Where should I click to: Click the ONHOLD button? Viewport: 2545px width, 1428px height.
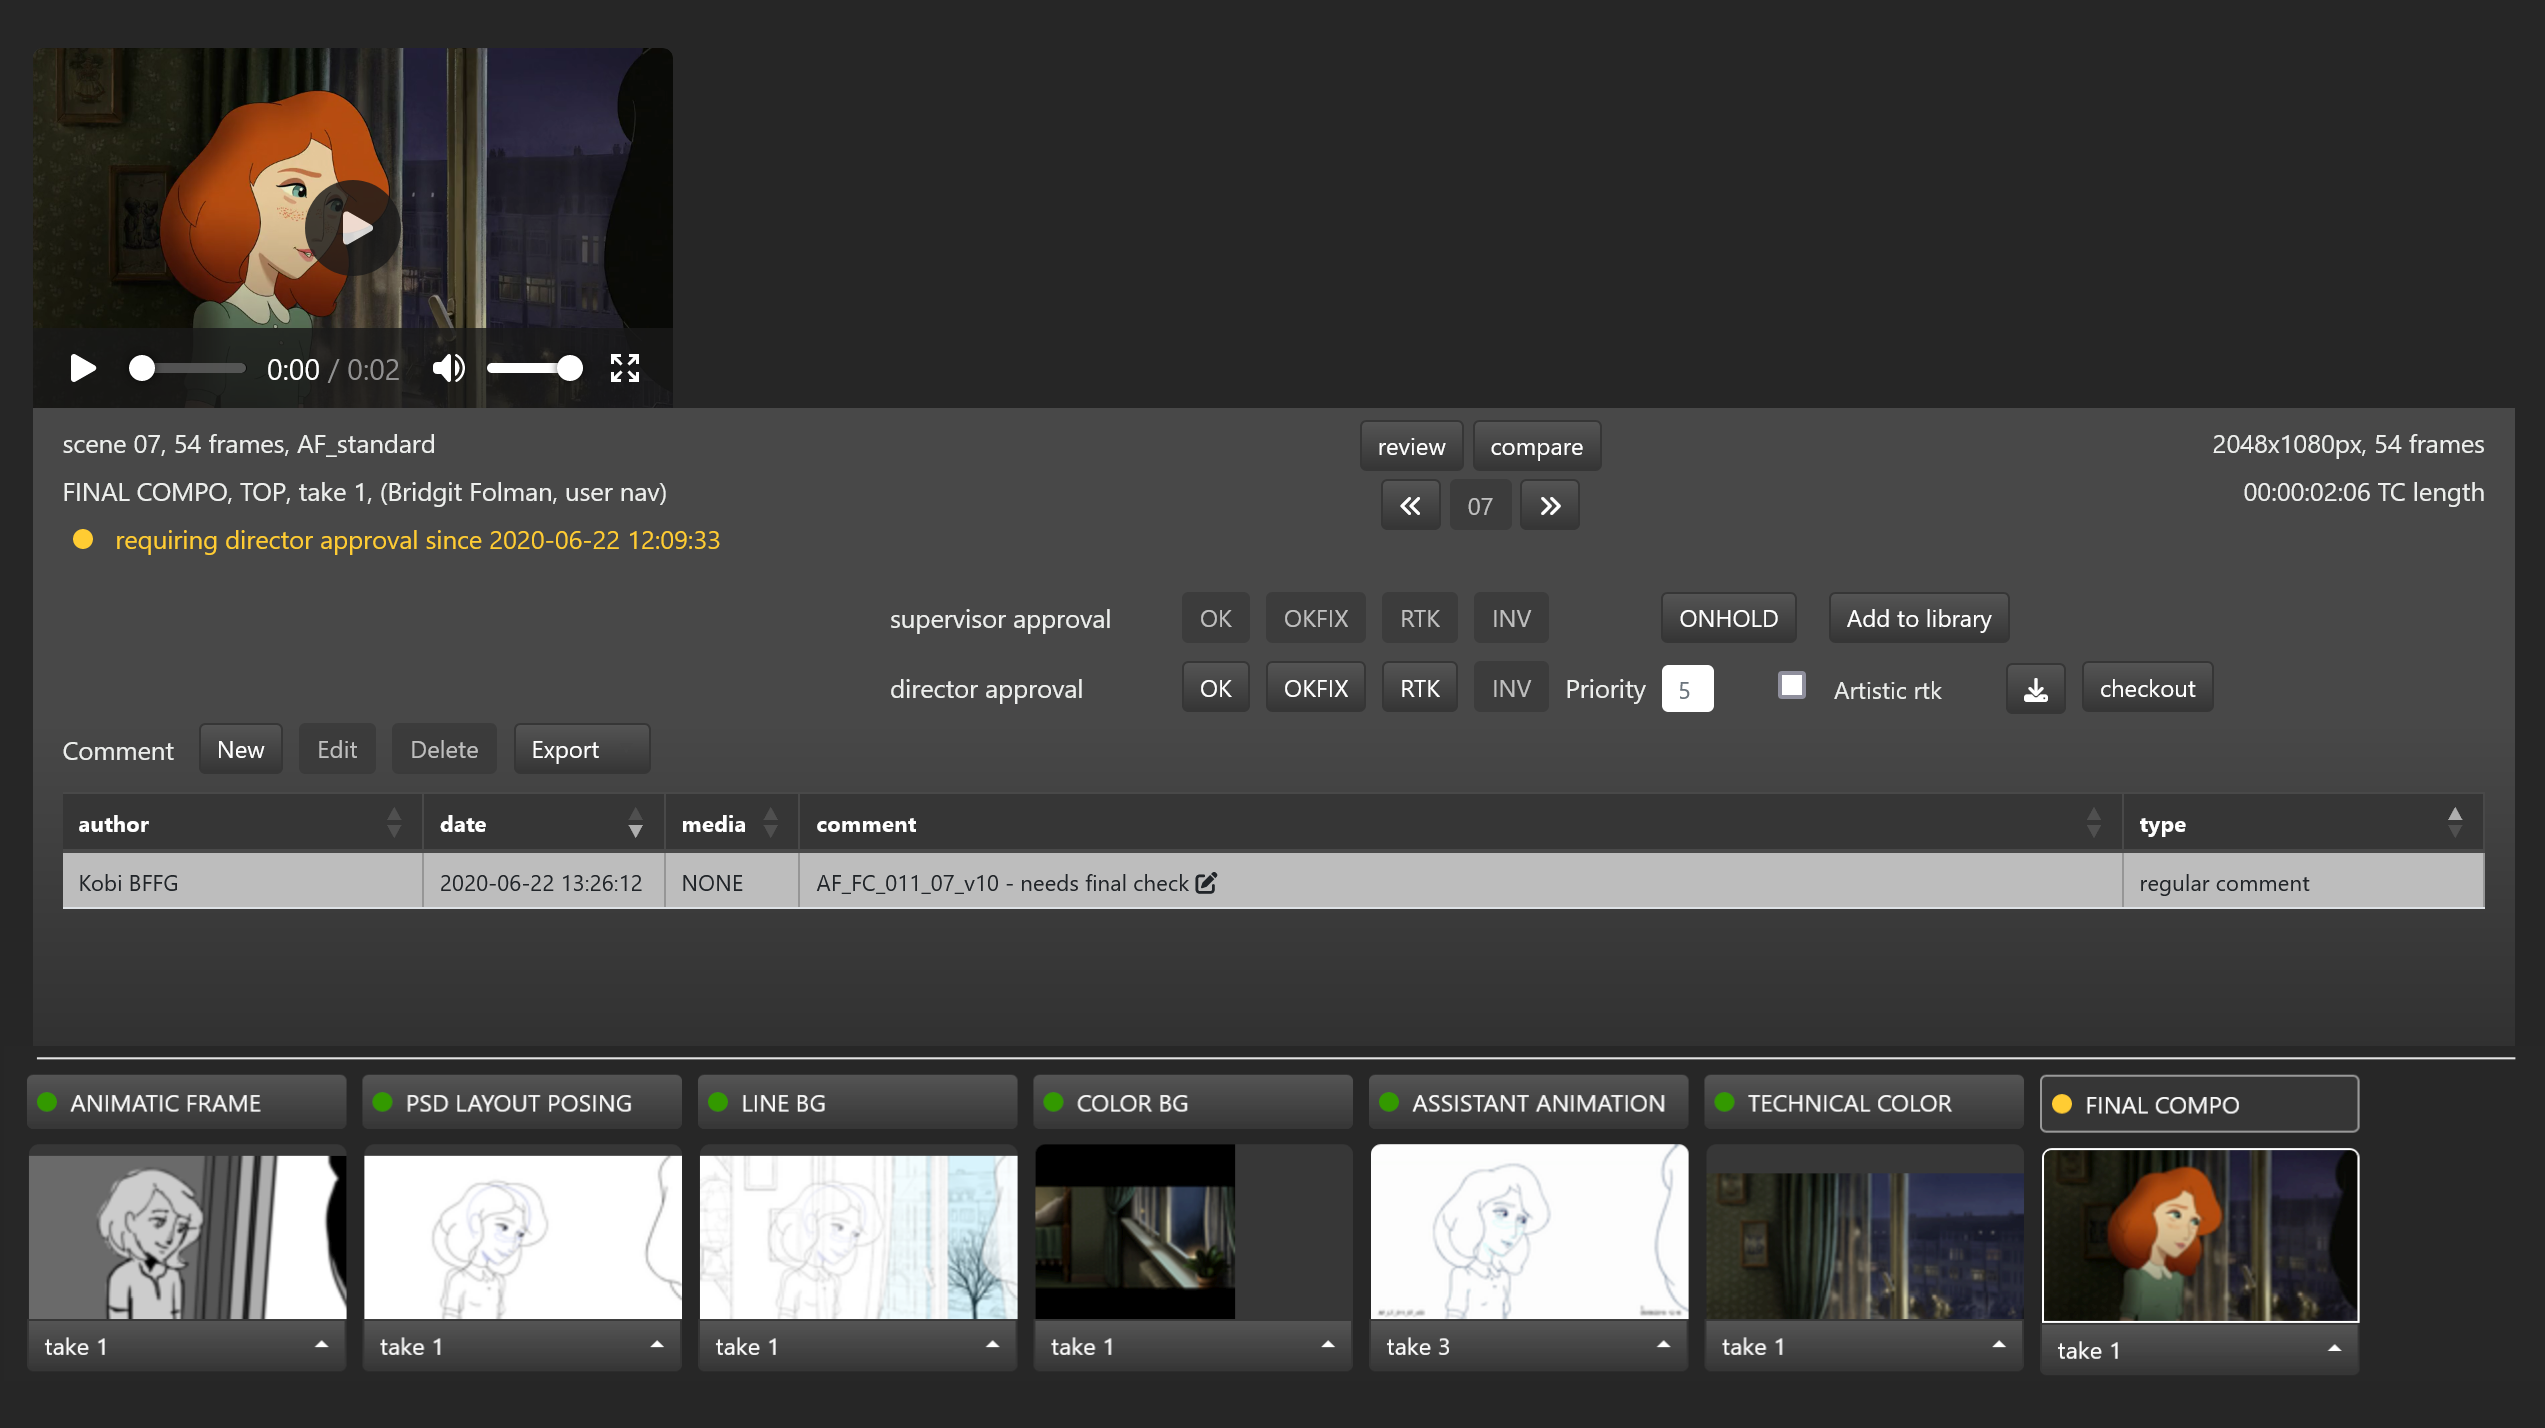coord(1728,619)
